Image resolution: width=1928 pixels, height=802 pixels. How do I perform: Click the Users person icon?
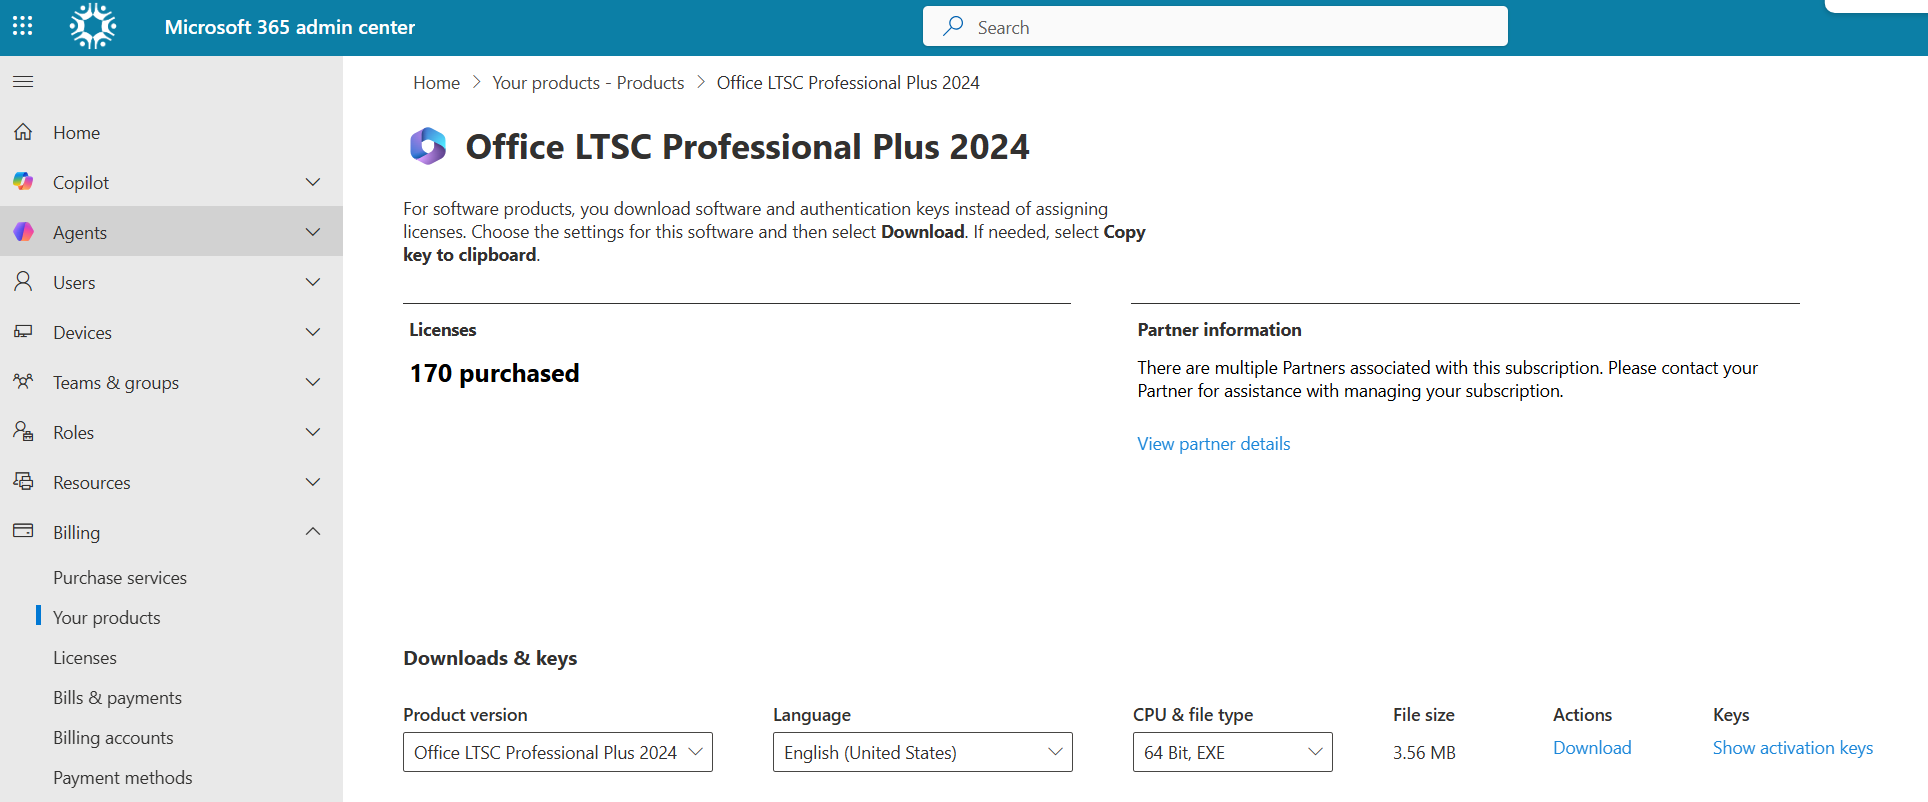[23, 282]
